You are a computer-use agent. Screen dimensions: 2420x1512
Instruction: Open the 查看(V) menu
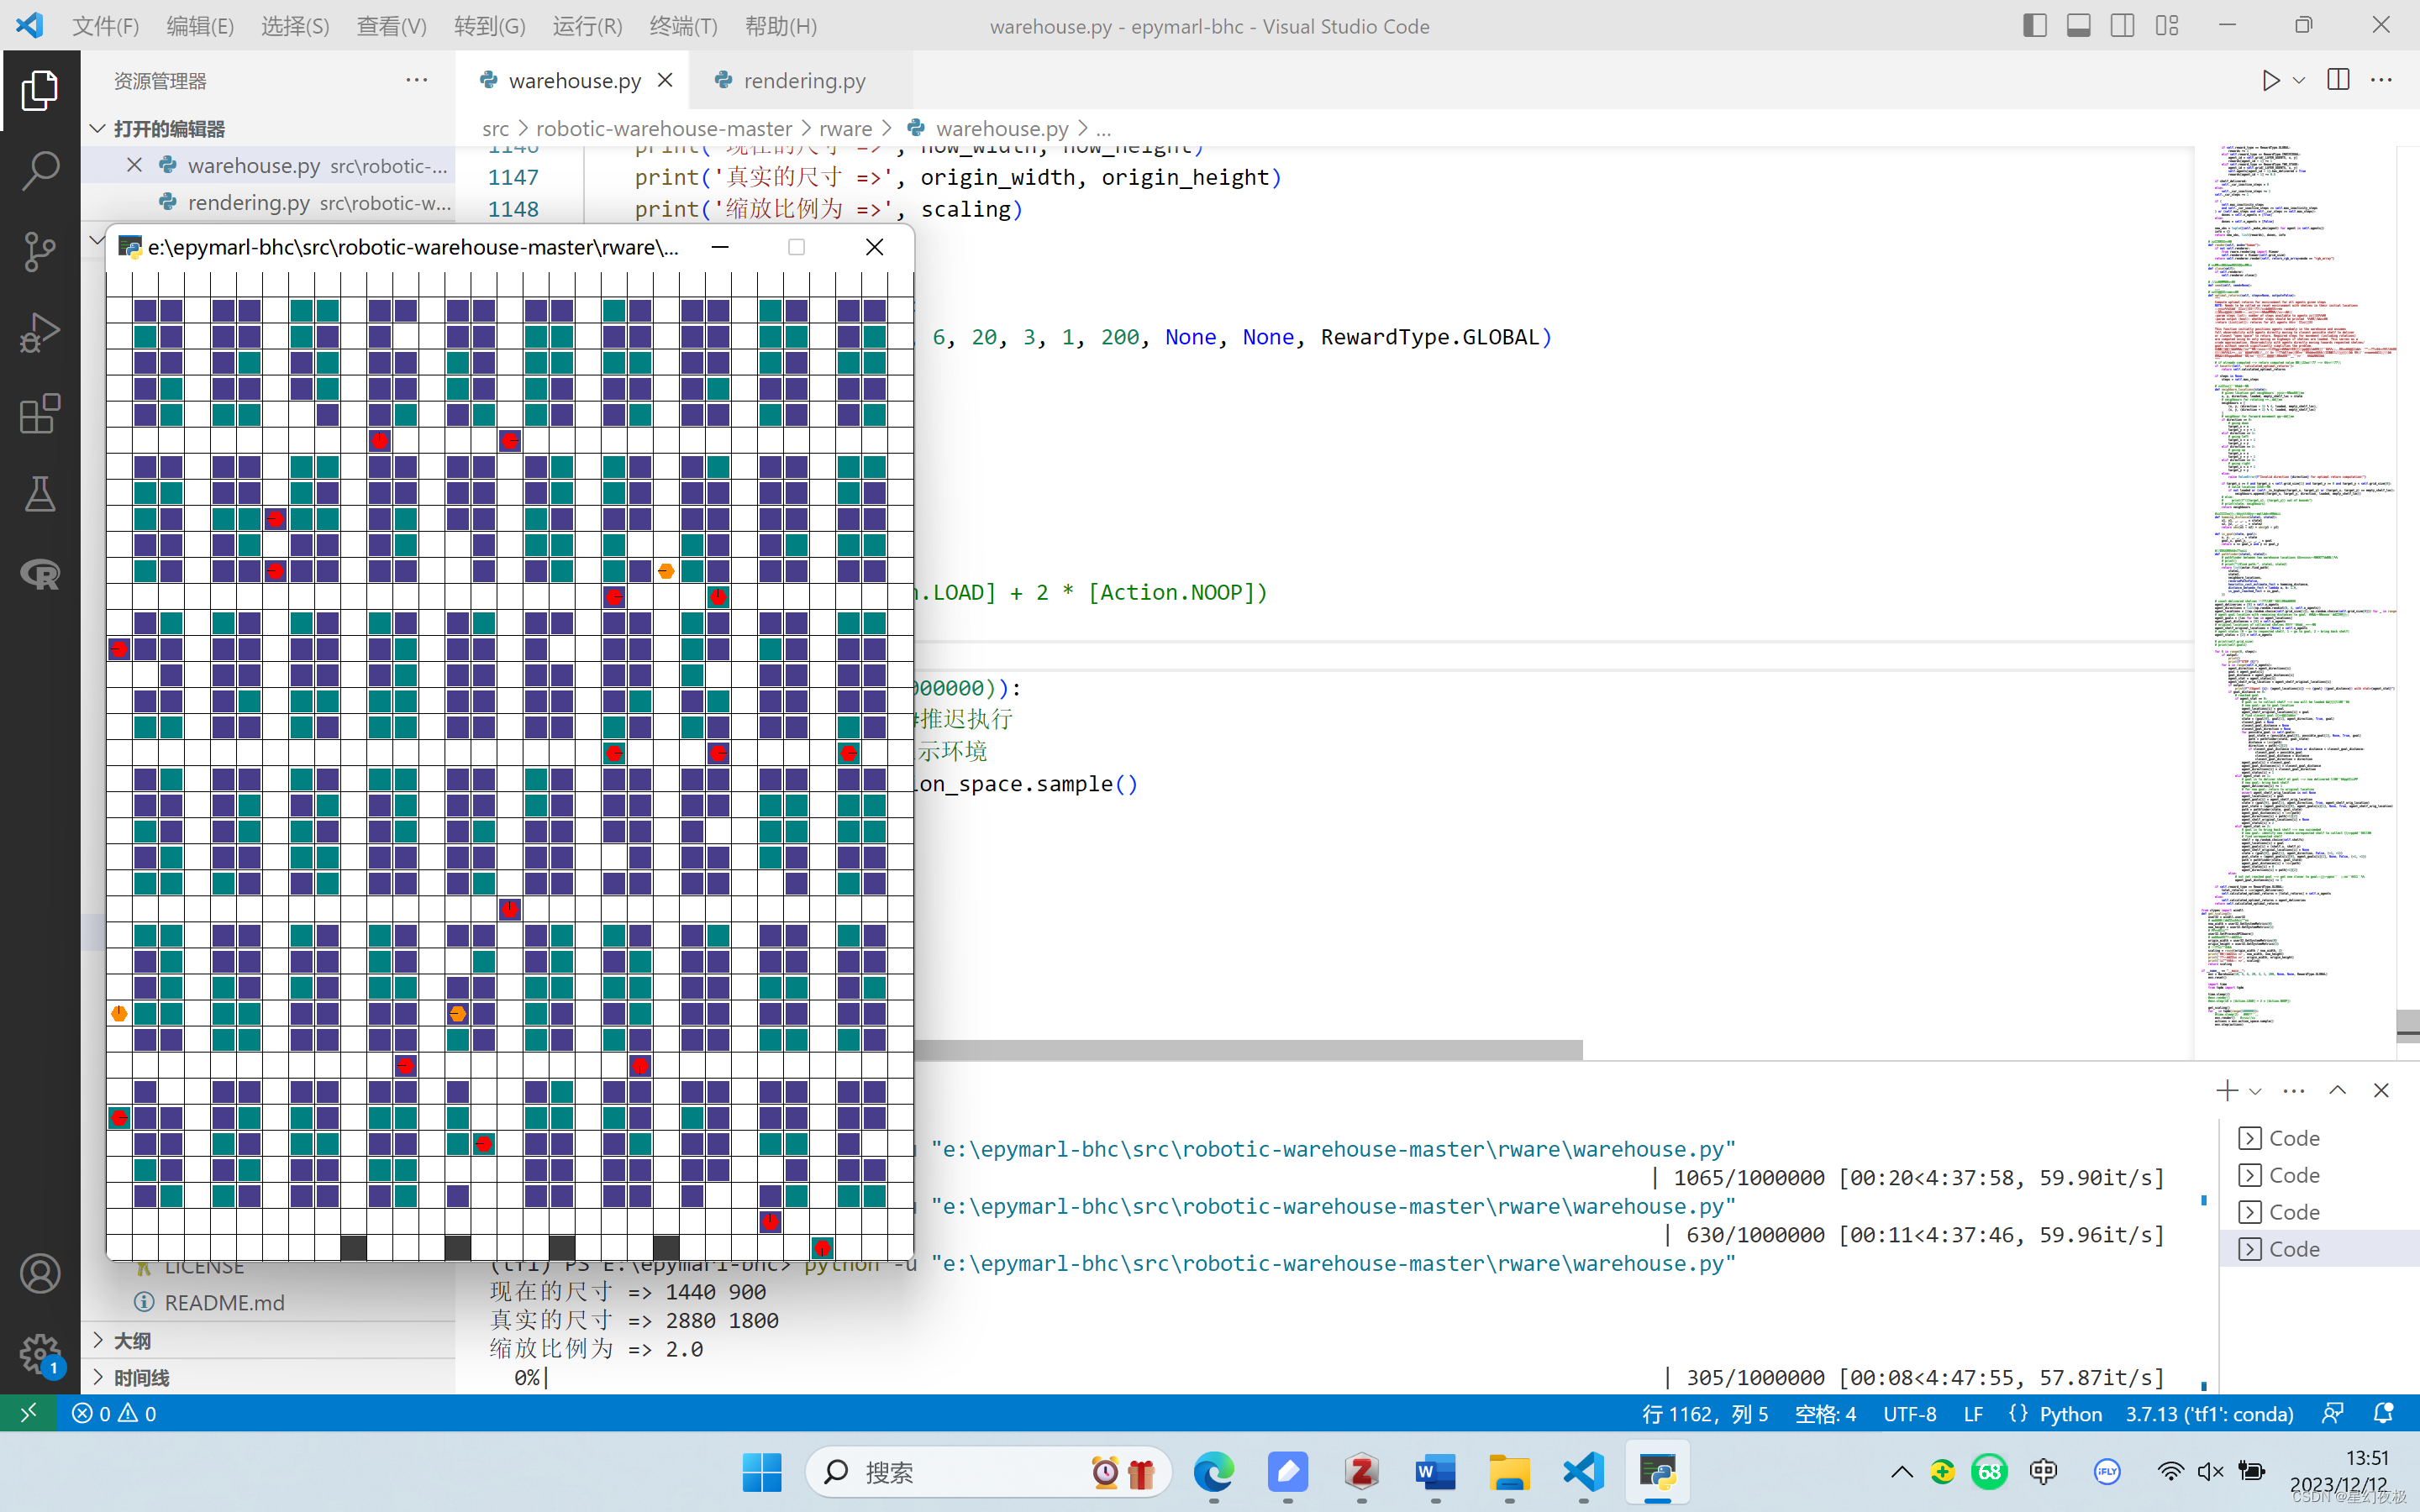tap(391, 26)
